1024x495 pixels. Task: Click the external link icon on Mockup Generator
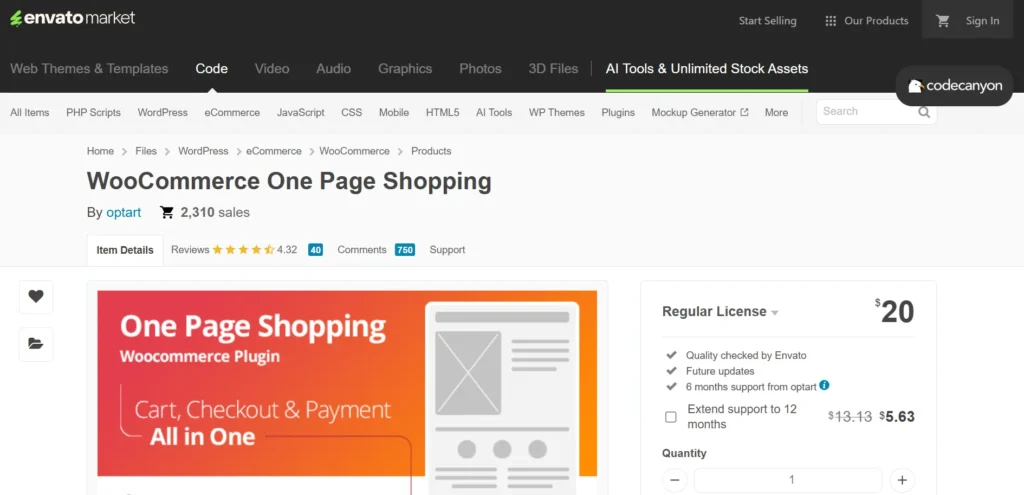click(x=744, y=112)
